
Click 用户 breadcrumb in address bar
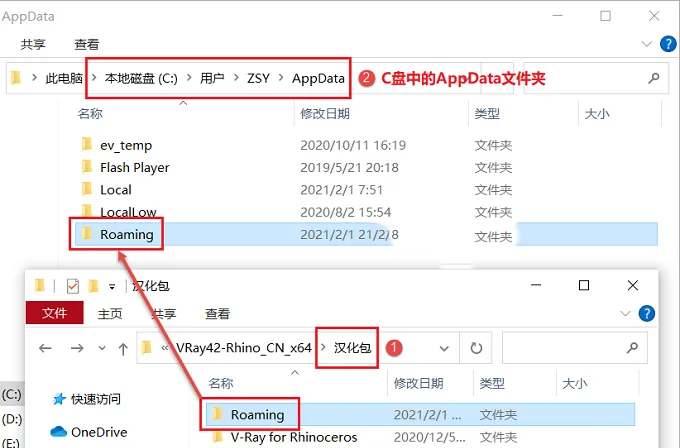click(212, 78)
